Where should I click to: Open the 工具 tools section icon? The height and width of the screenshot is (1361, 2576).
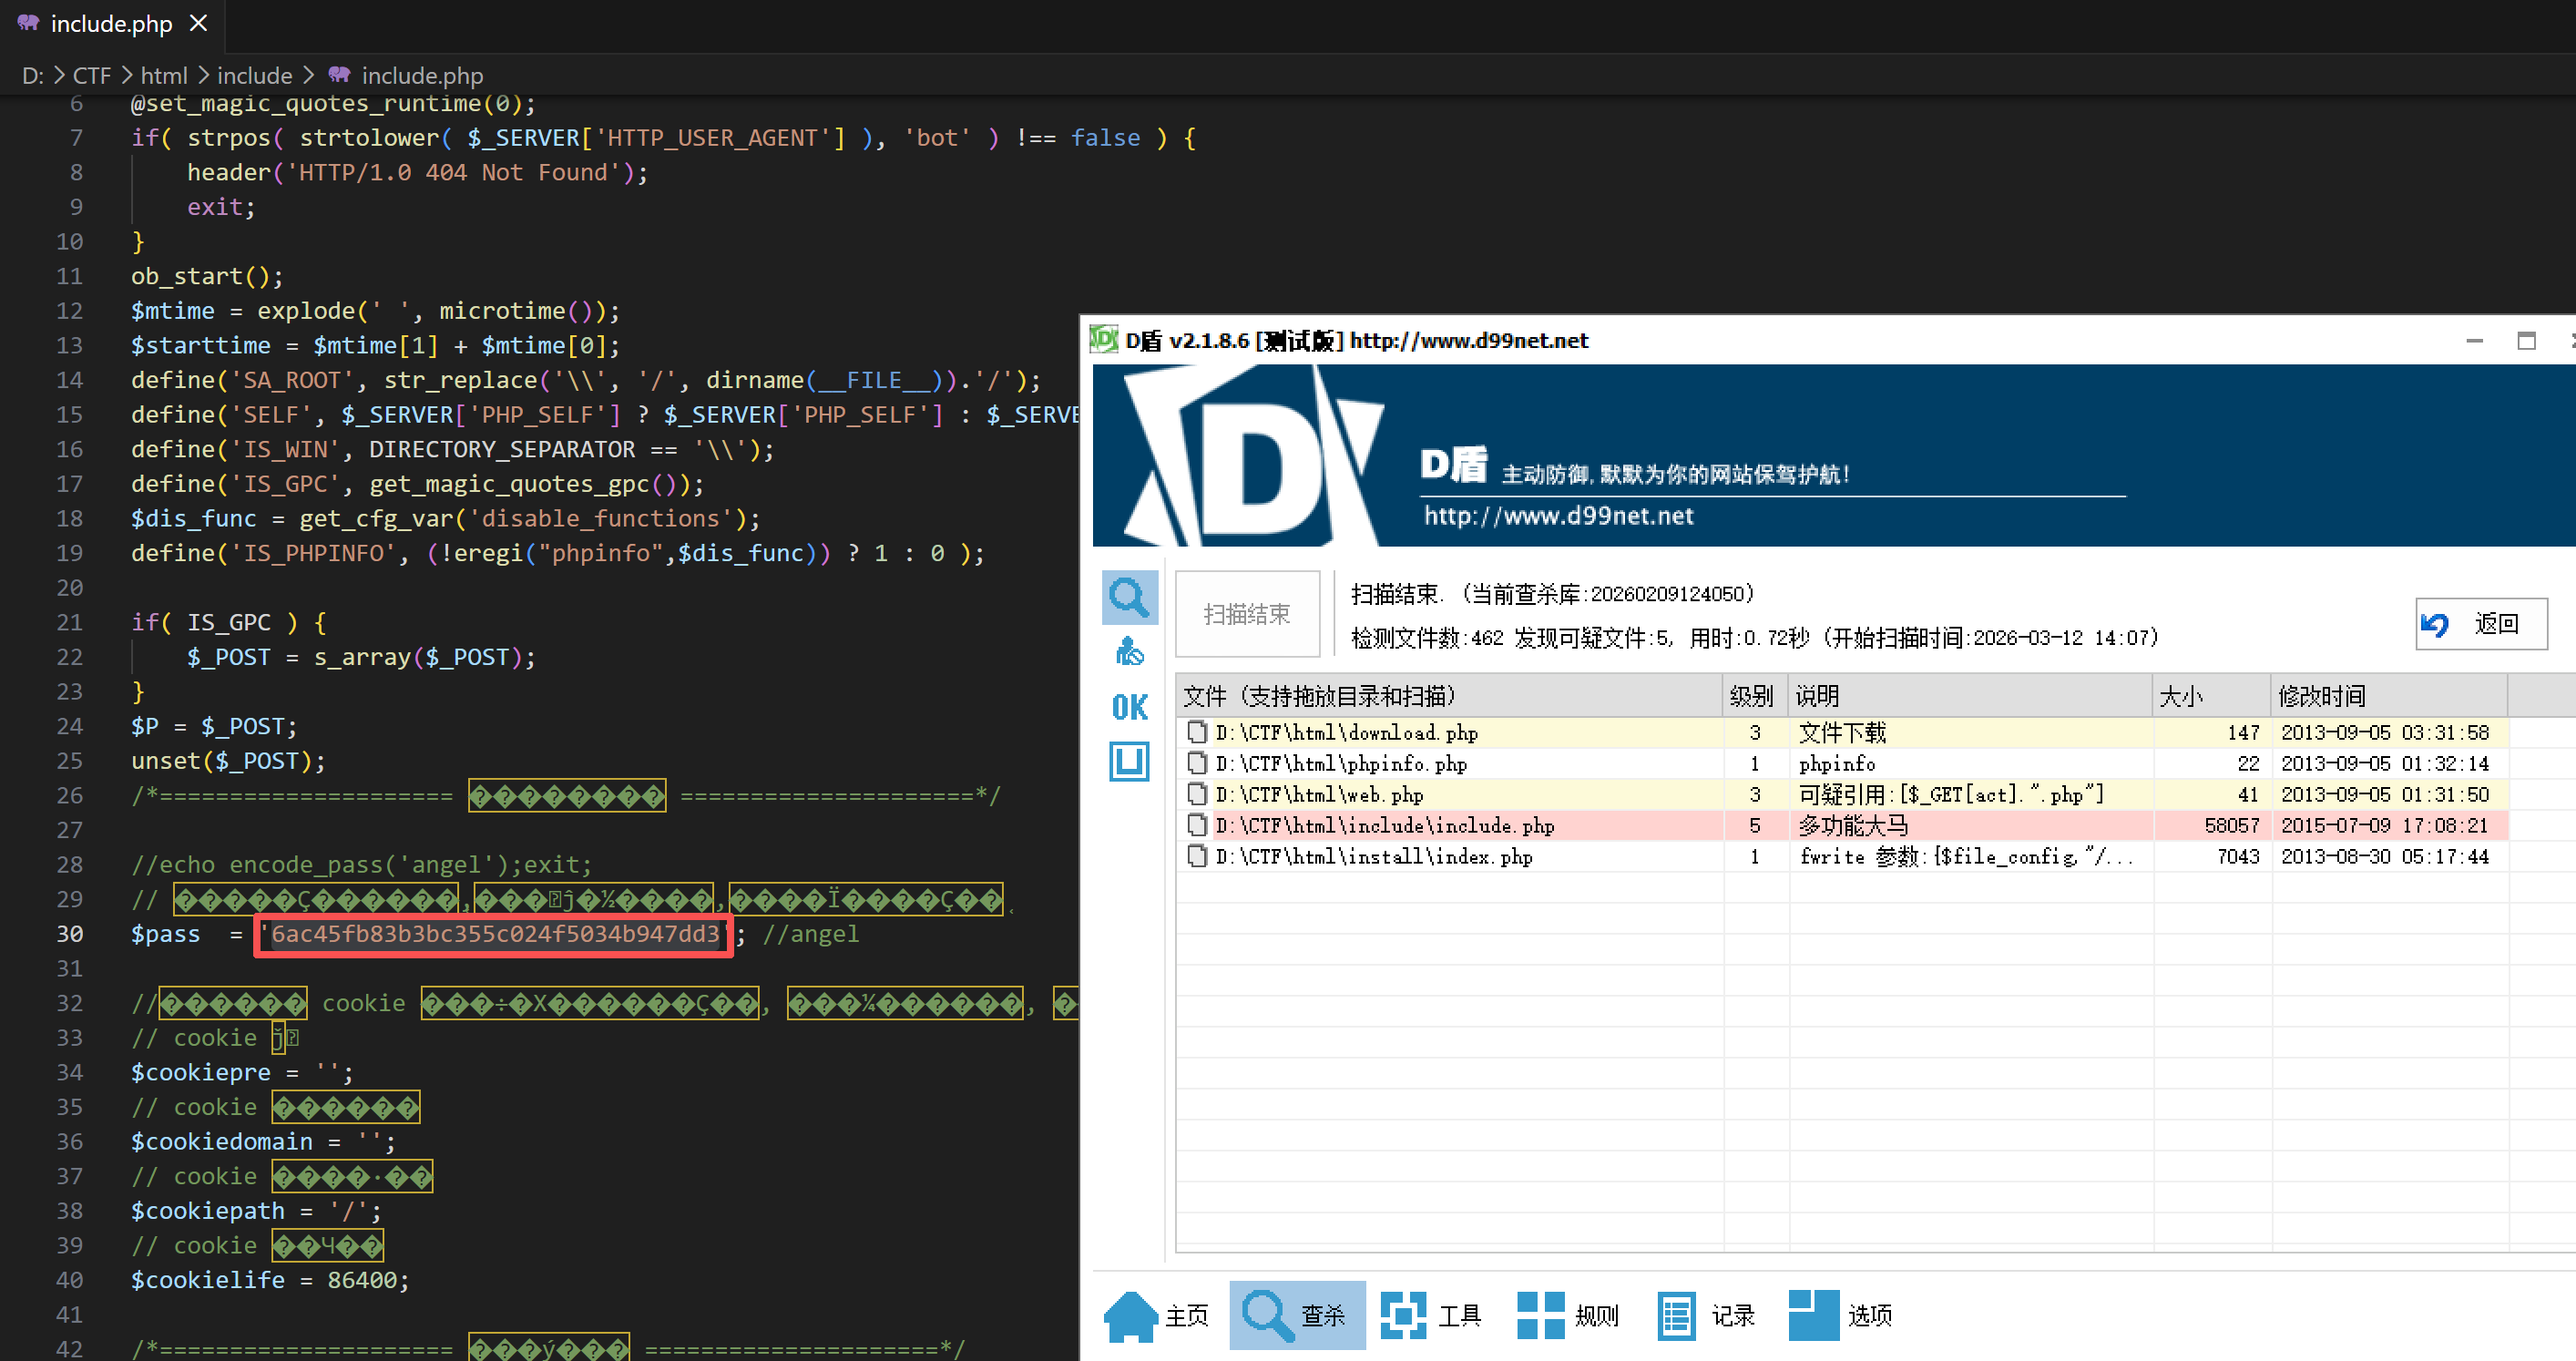[x=1403, y=1315]
